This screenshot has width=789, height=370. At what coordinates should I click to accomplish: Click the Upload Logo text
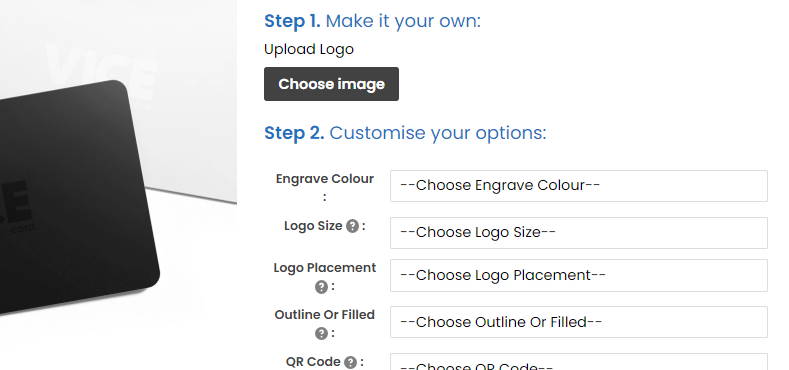pyautogui.click(x=308, y=49)
